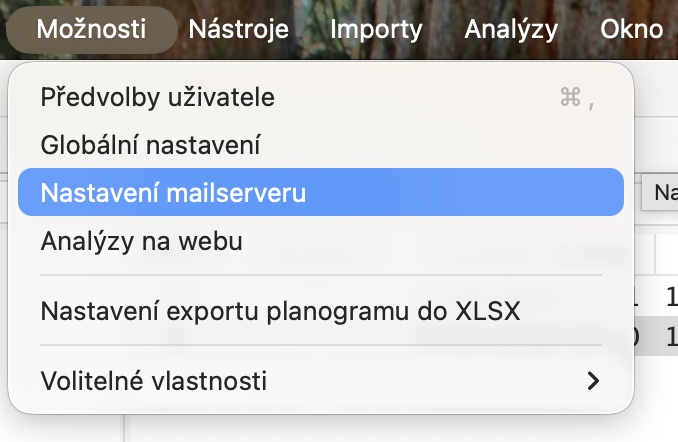678x442 pixels.
Task: Select the white table row above highlighted row
Action: click(656, 297)
